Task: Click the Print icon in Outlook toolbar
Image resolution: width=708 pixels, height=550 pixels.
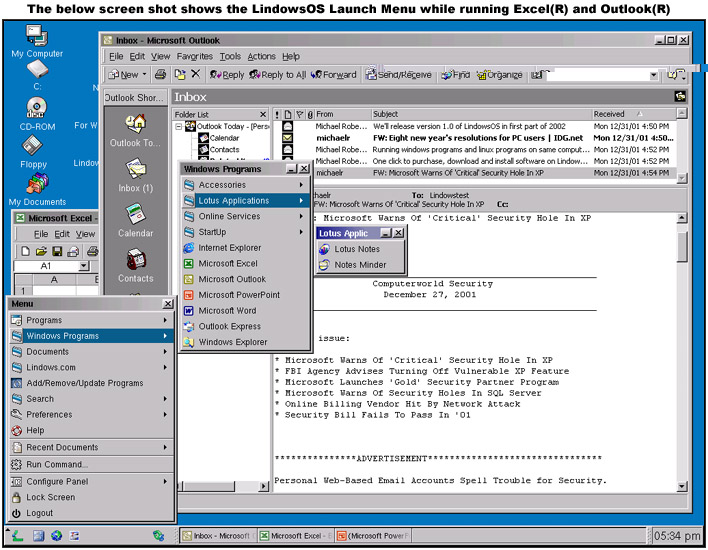Action: pyautogui.click(x=160, y=74)
